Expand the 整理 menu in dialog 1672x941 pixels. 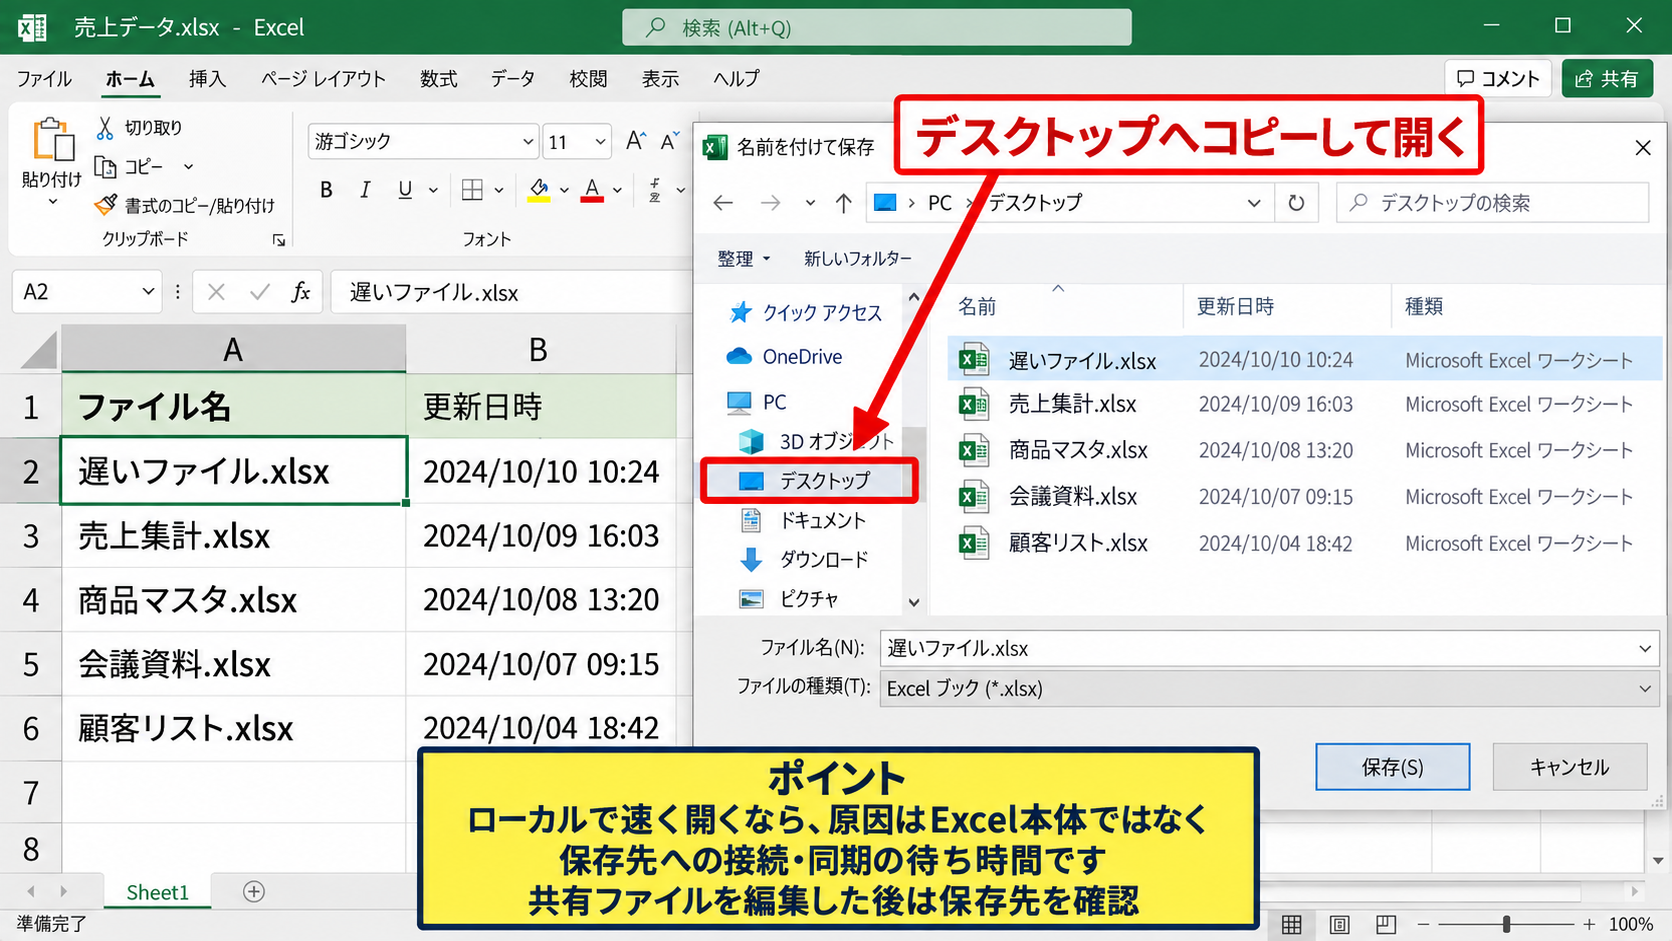click(744, 259)
